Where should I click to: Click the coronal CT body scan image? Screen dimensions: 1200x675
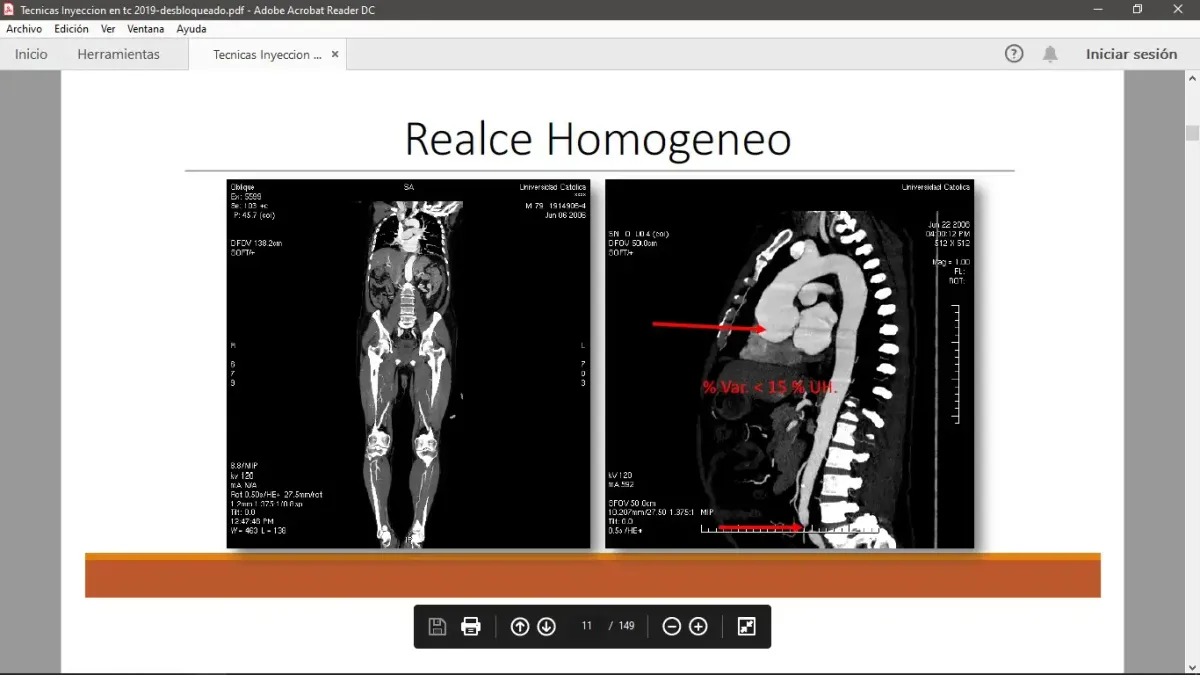point(408,364)
